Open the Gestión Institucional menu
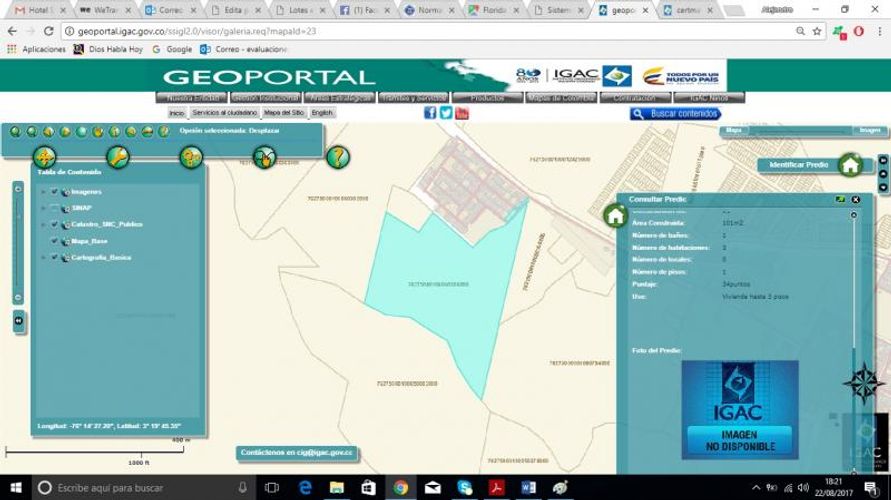This screenshot has height=500, width=891. pos(265,98)
